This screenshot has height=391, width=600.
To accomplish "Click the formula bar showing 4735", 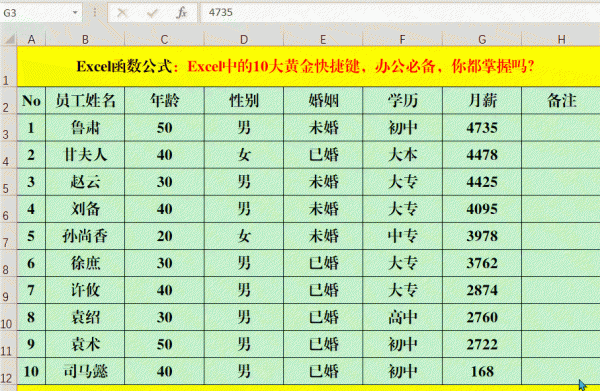I will click(400, 13).
